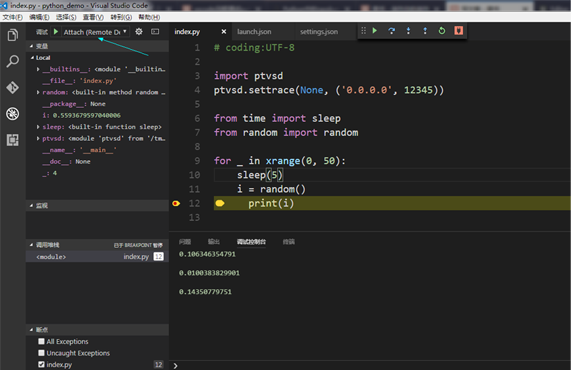Toggle All Exceptions checkbox

click(42, 341)
